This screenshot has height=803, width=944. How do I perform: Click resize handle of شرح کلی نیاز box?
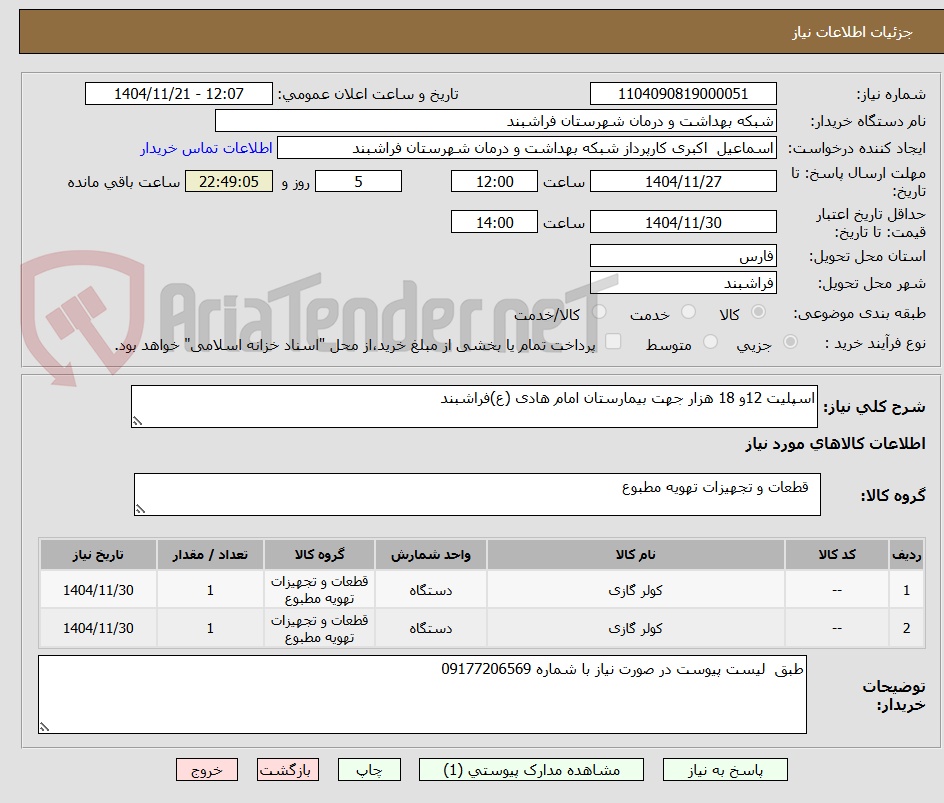coord(138,421)
